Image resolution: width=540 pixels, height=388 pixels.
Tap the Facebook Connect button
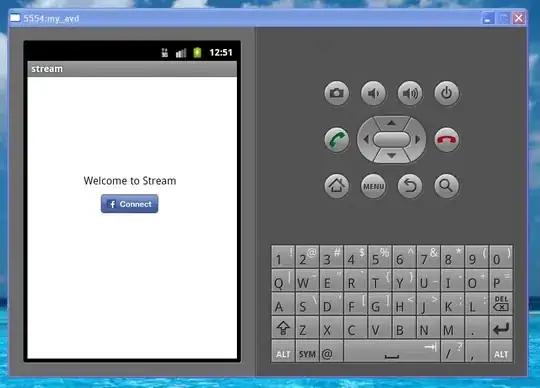point(129,204)
